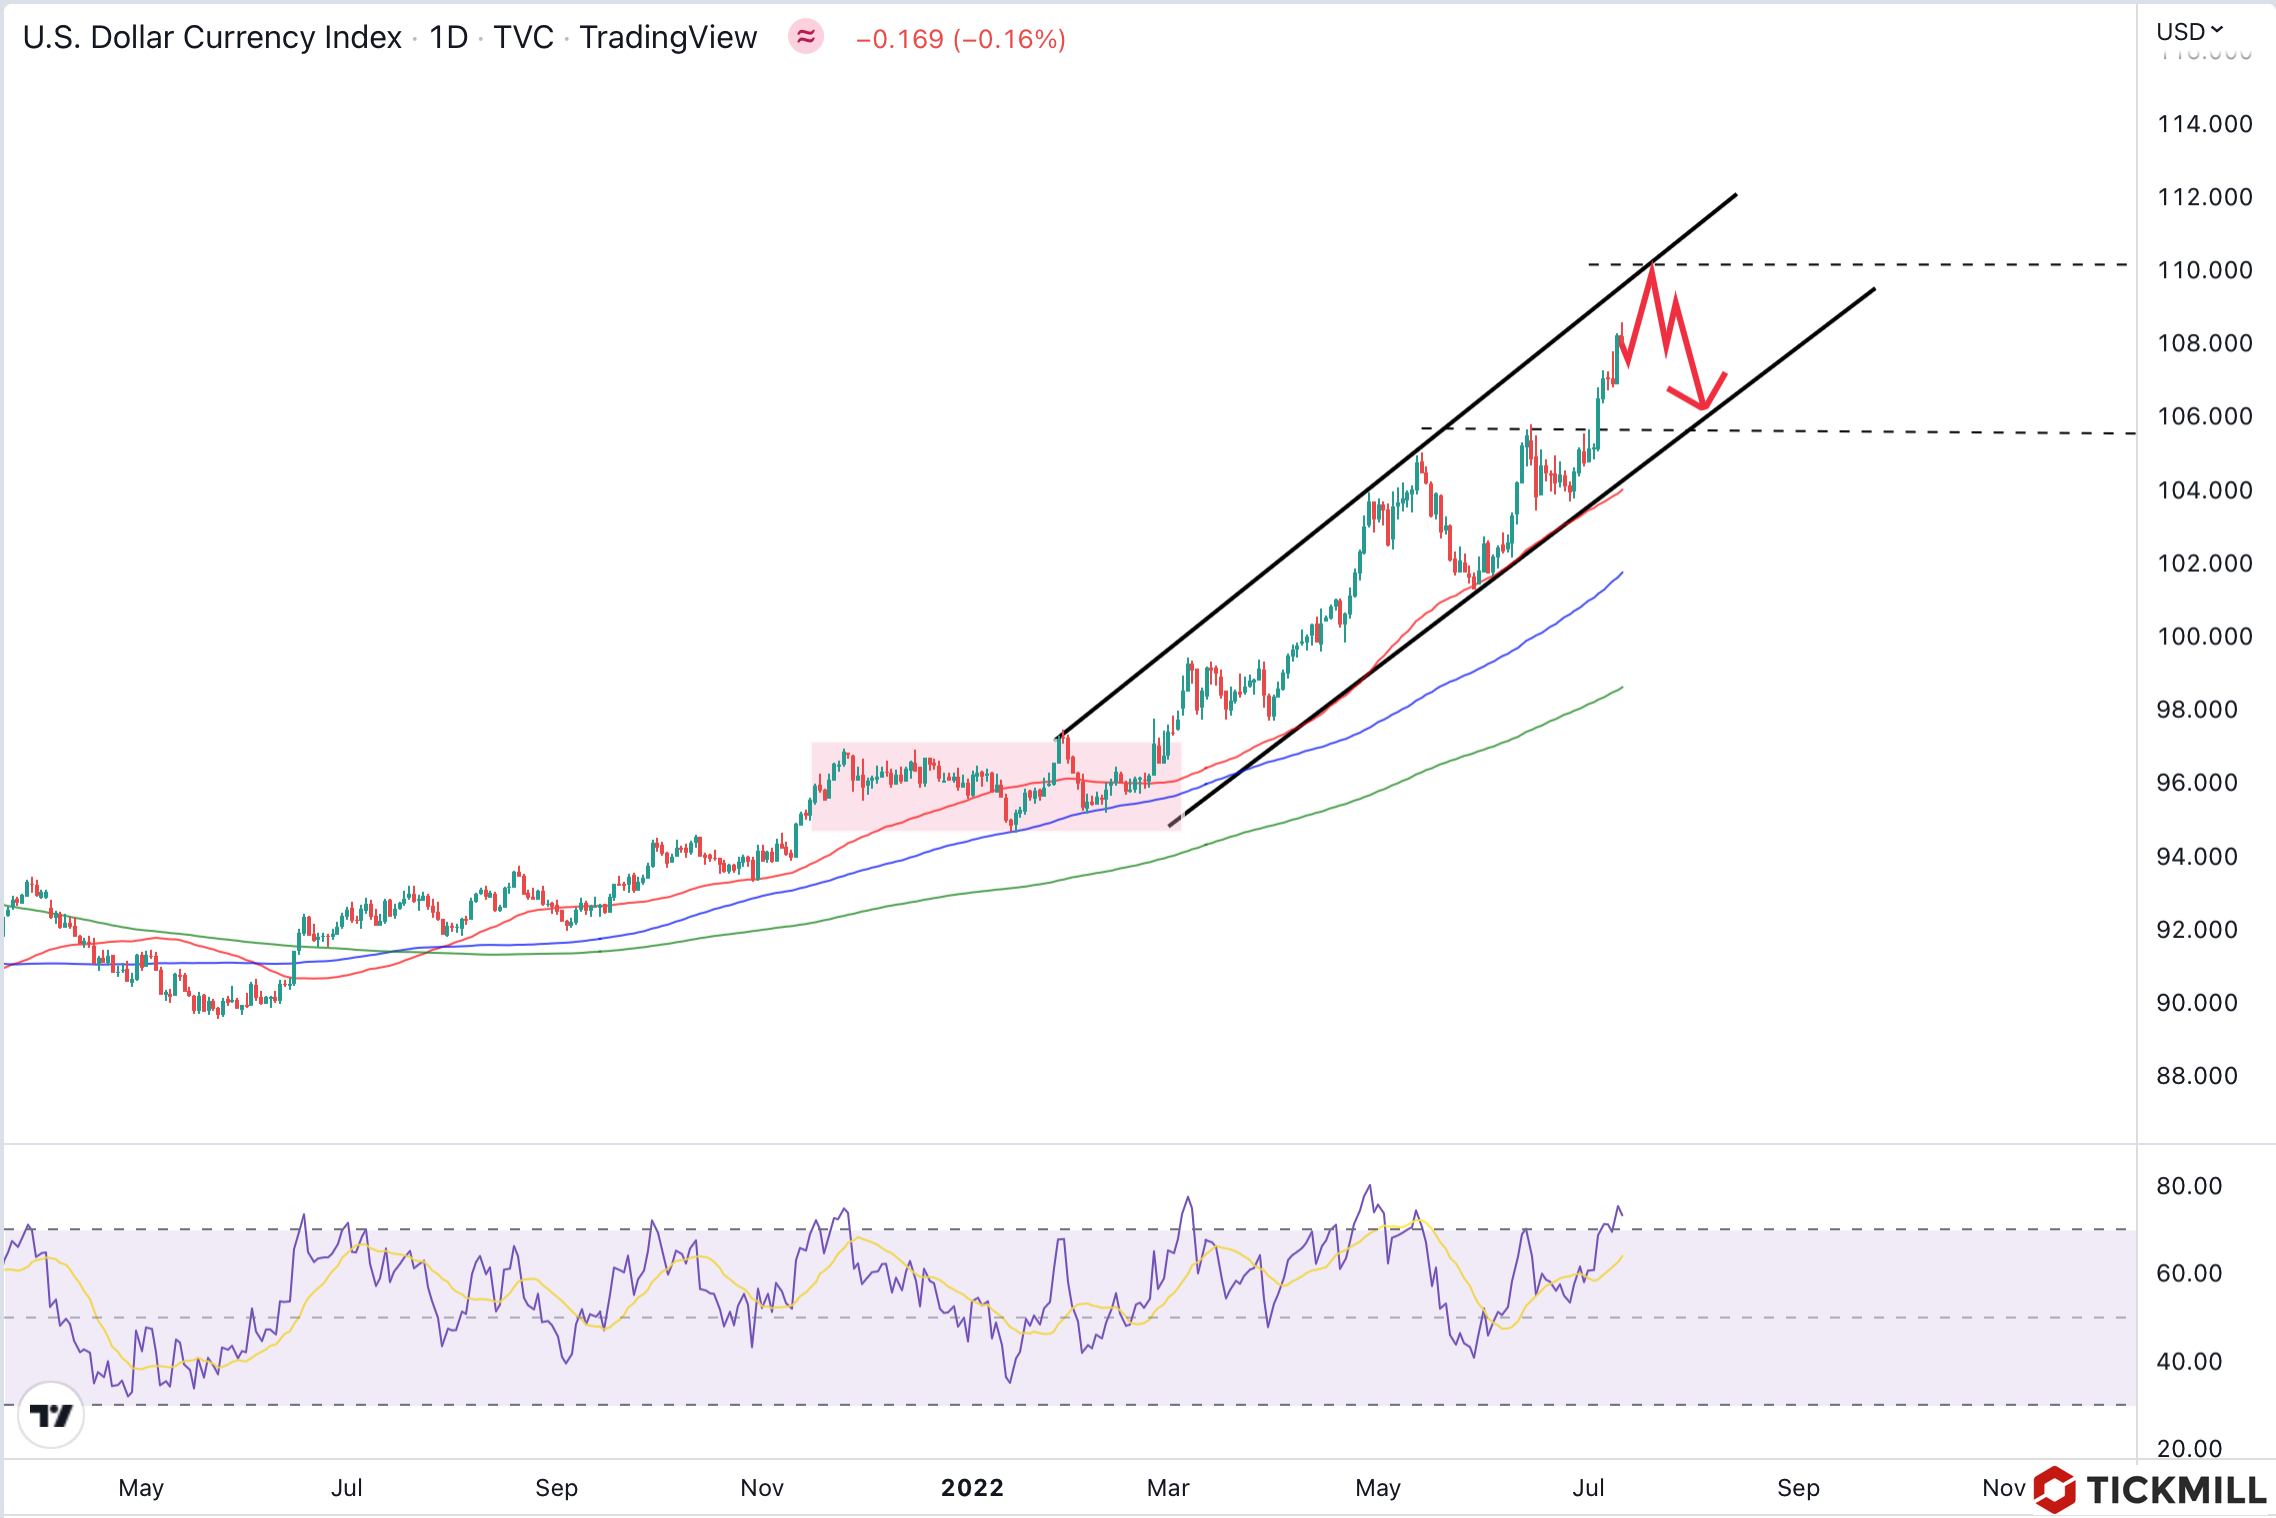Click the 1D interval label in title

click(x=448, y=38)
